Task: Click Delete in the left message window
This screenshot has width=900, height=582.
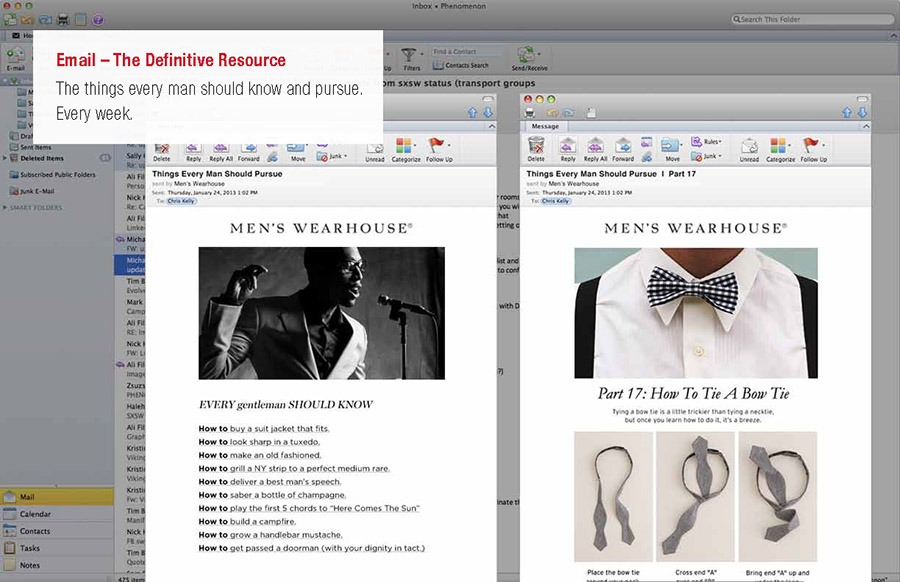Action: 162,151
